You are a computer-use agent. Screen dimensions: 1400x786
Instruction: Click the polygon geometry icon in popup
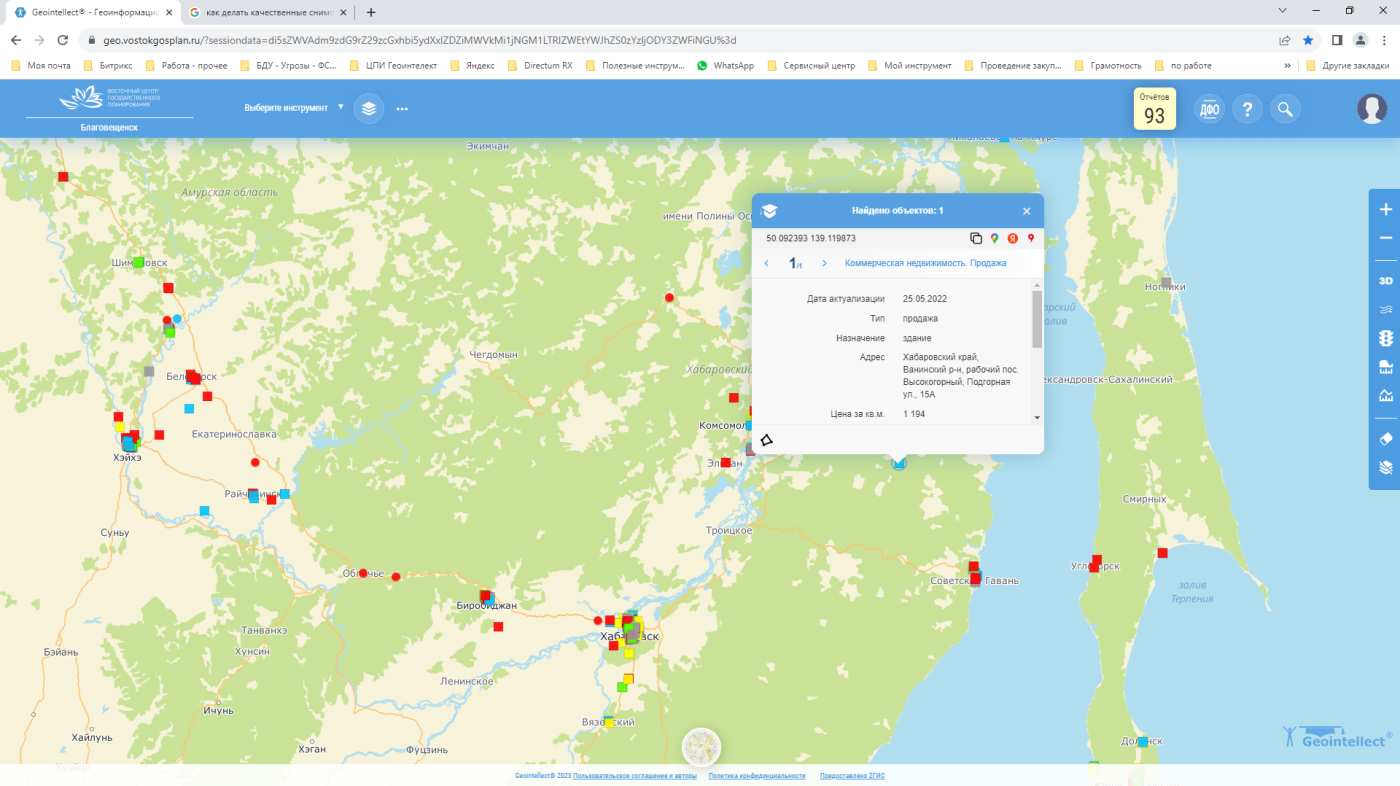pyautogui.click(x=767, y=439)
